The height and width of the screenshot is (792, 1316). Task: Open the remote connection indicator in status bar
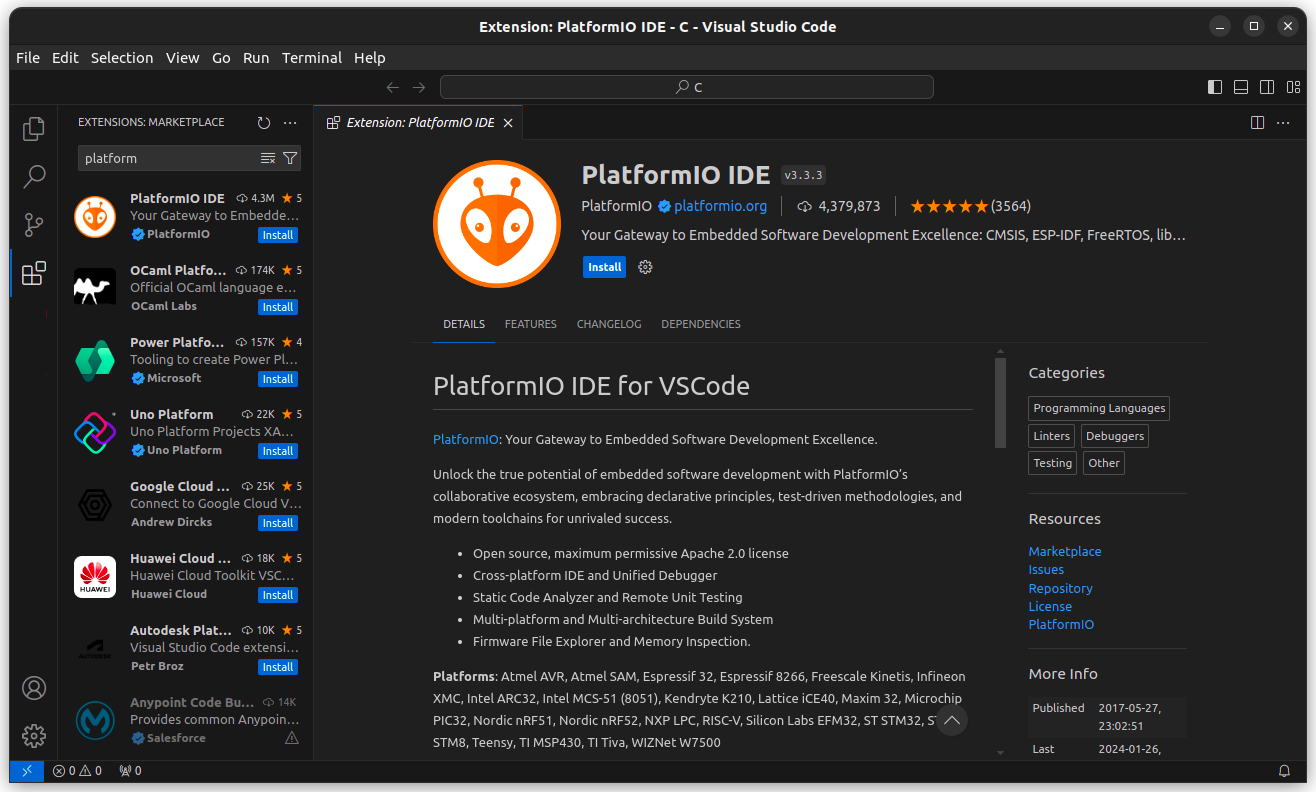coord(25,771)
